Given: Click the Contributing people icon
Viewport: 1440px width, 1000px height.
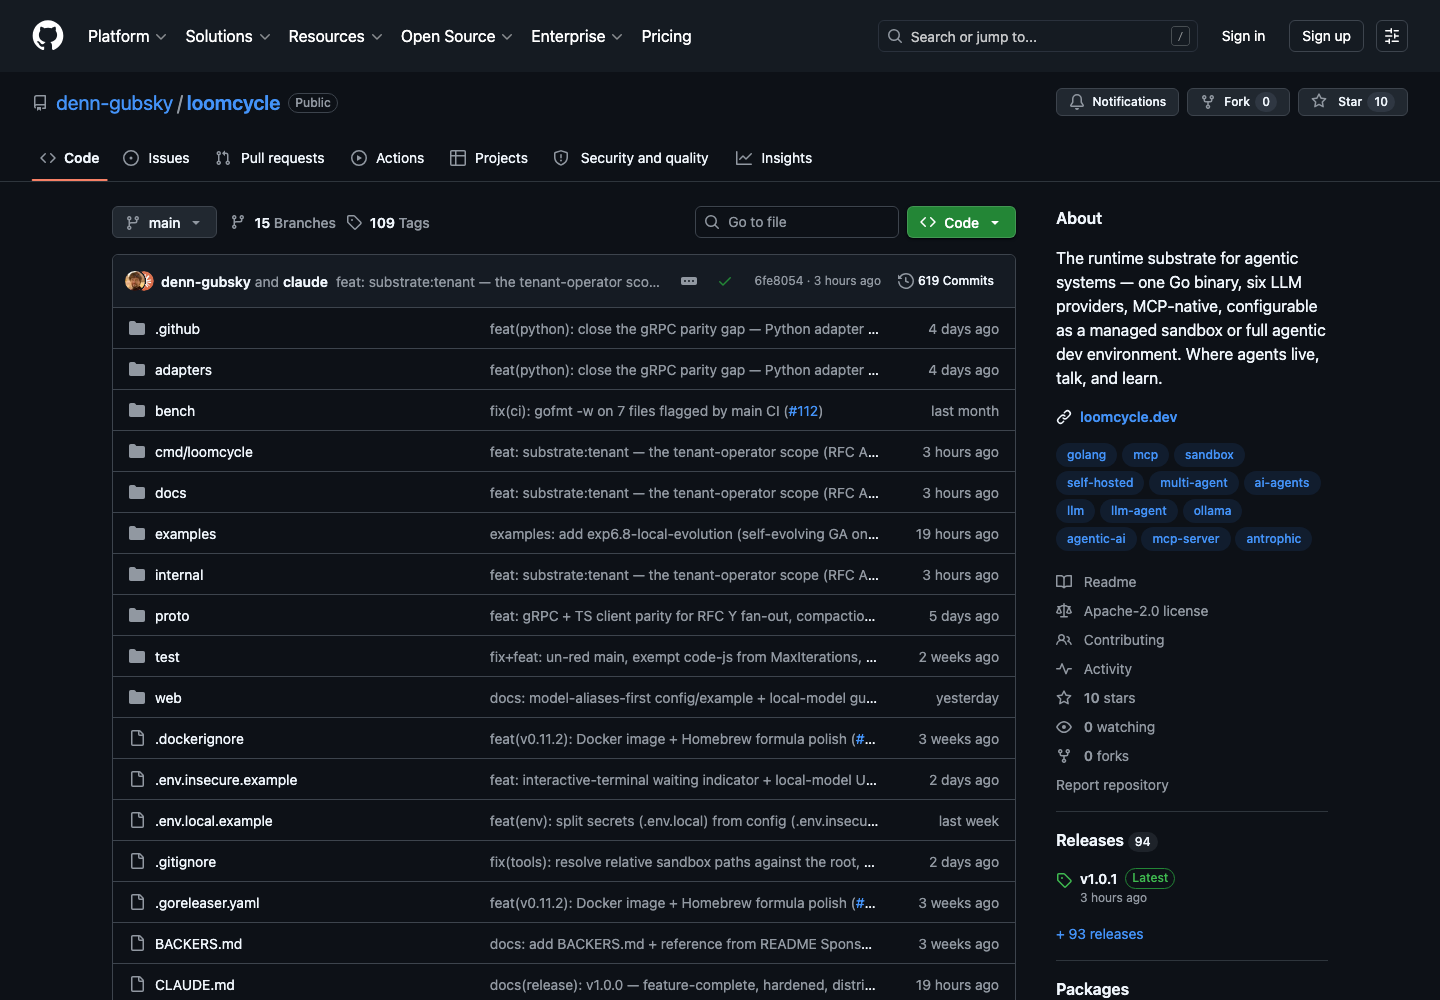Looking at the screenshot, I should tap(1064, 640).
